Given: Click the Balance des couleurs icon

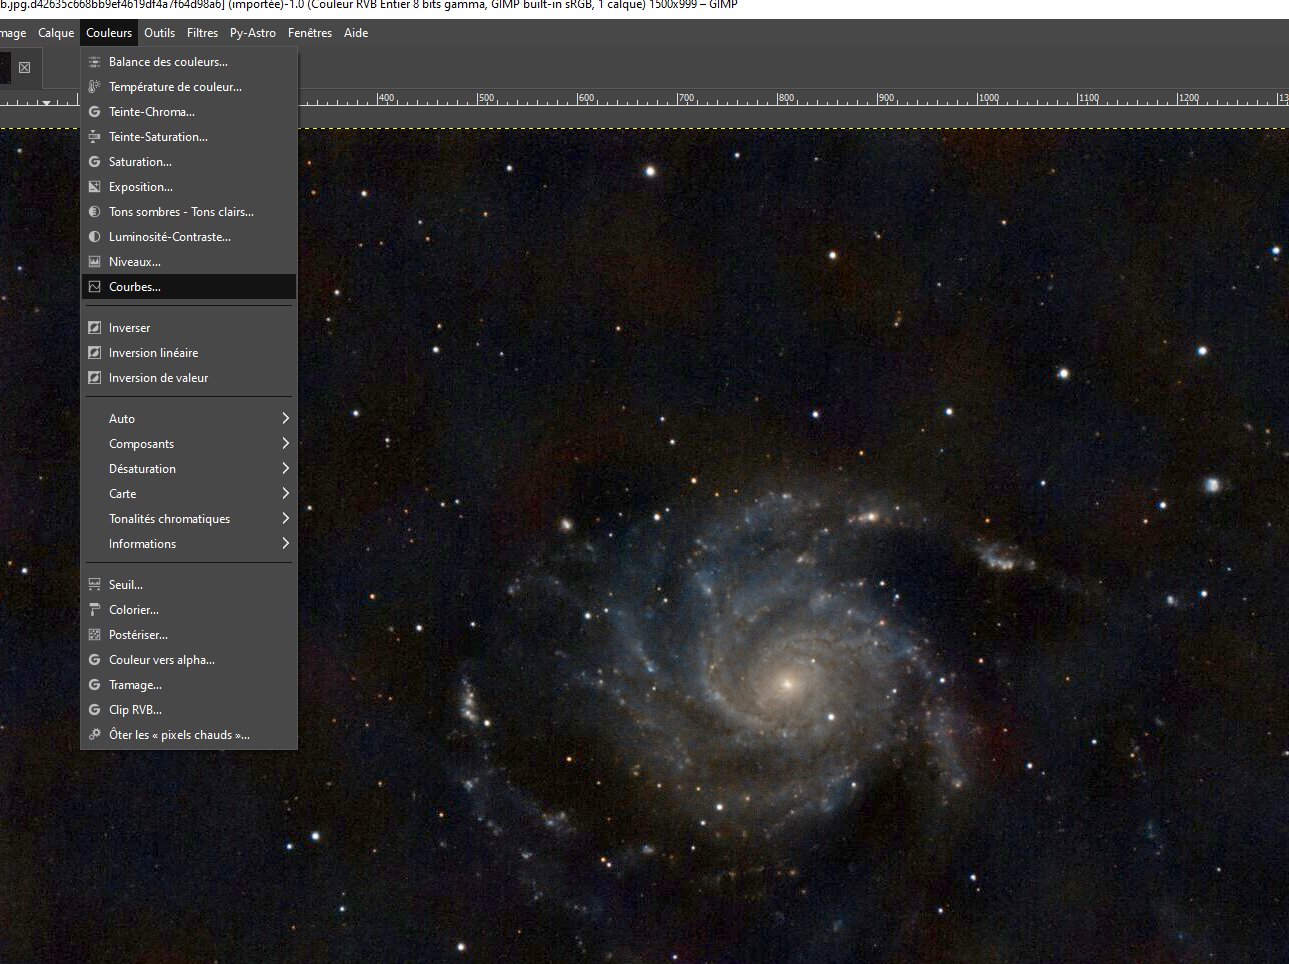Looking at the screenshot, I should coord(94,62).
